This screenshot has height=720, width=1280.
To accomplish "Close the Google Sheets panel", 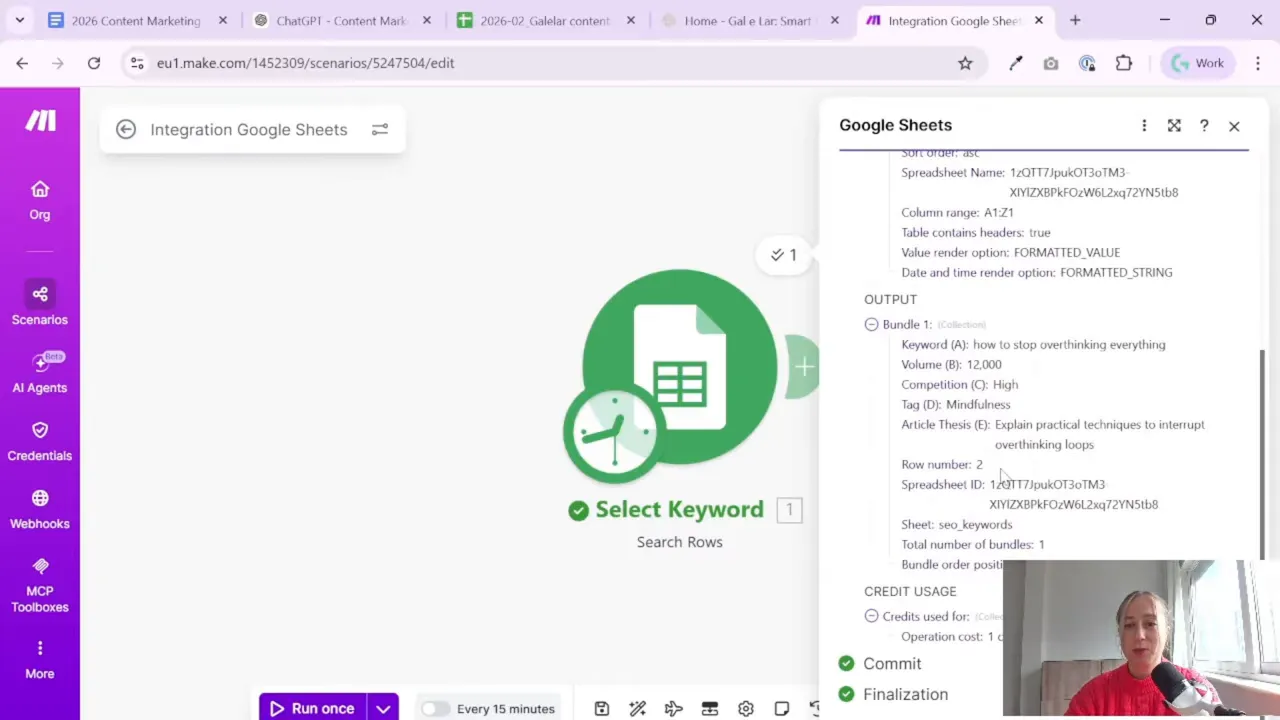I will point(1234,126).
